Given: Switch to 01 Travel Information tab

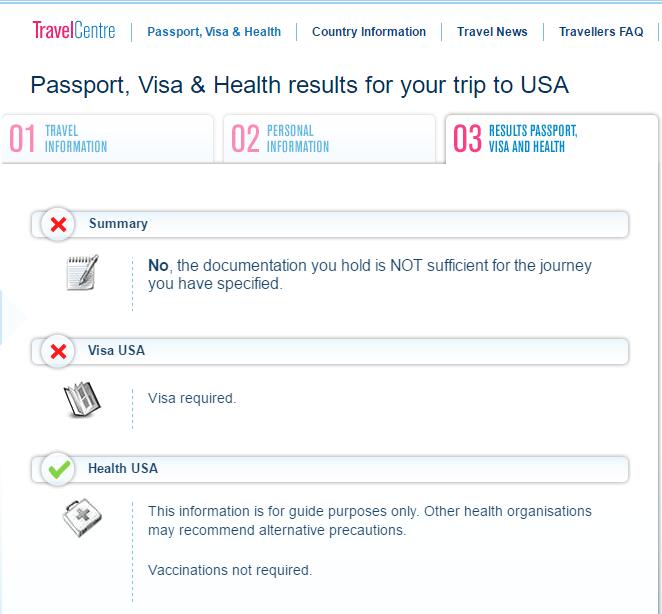Looking at the screenshot, I should tap(107, 139).
